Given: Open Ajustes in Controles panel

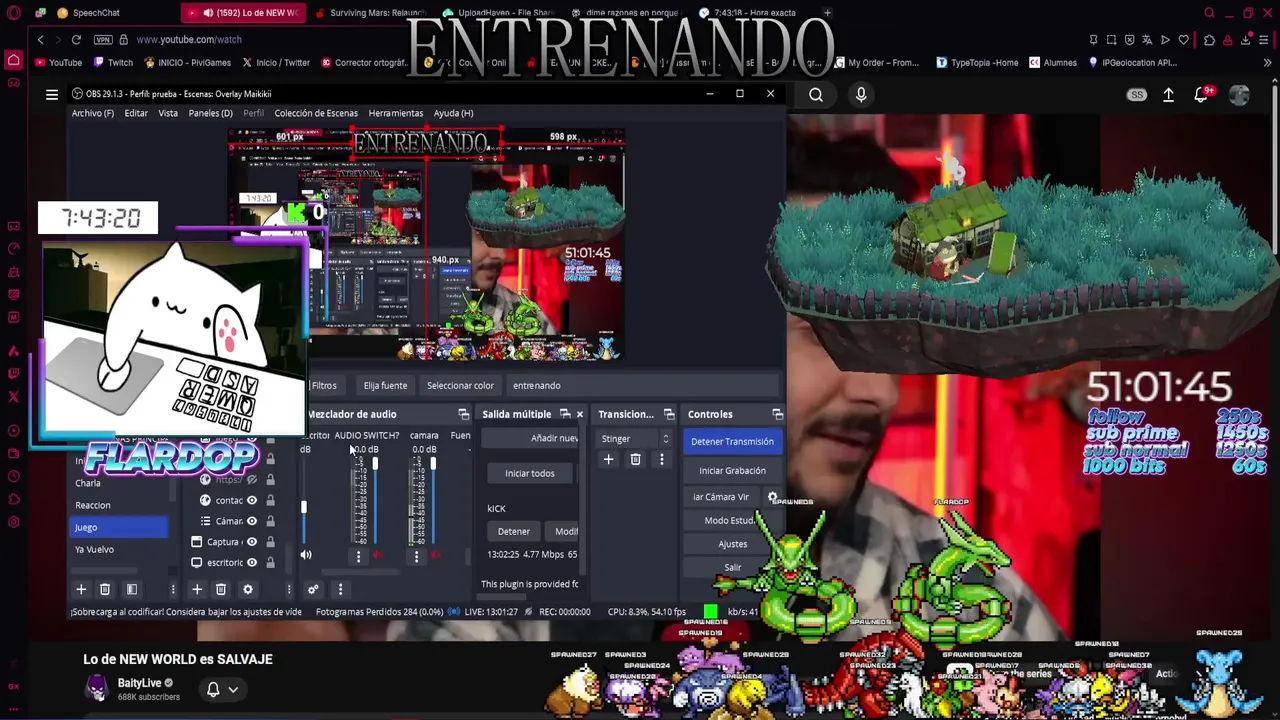Looking at the screenshot, I should pos(732,544).
